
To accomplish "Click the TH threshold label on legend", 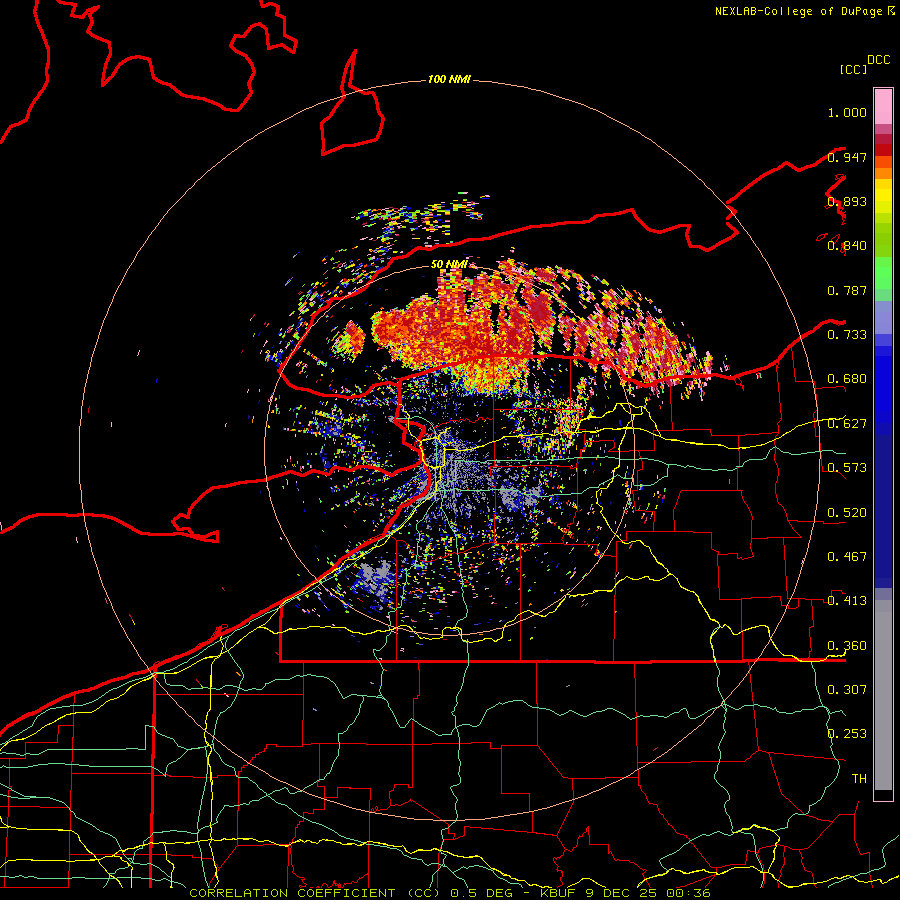I will point(859,778).
